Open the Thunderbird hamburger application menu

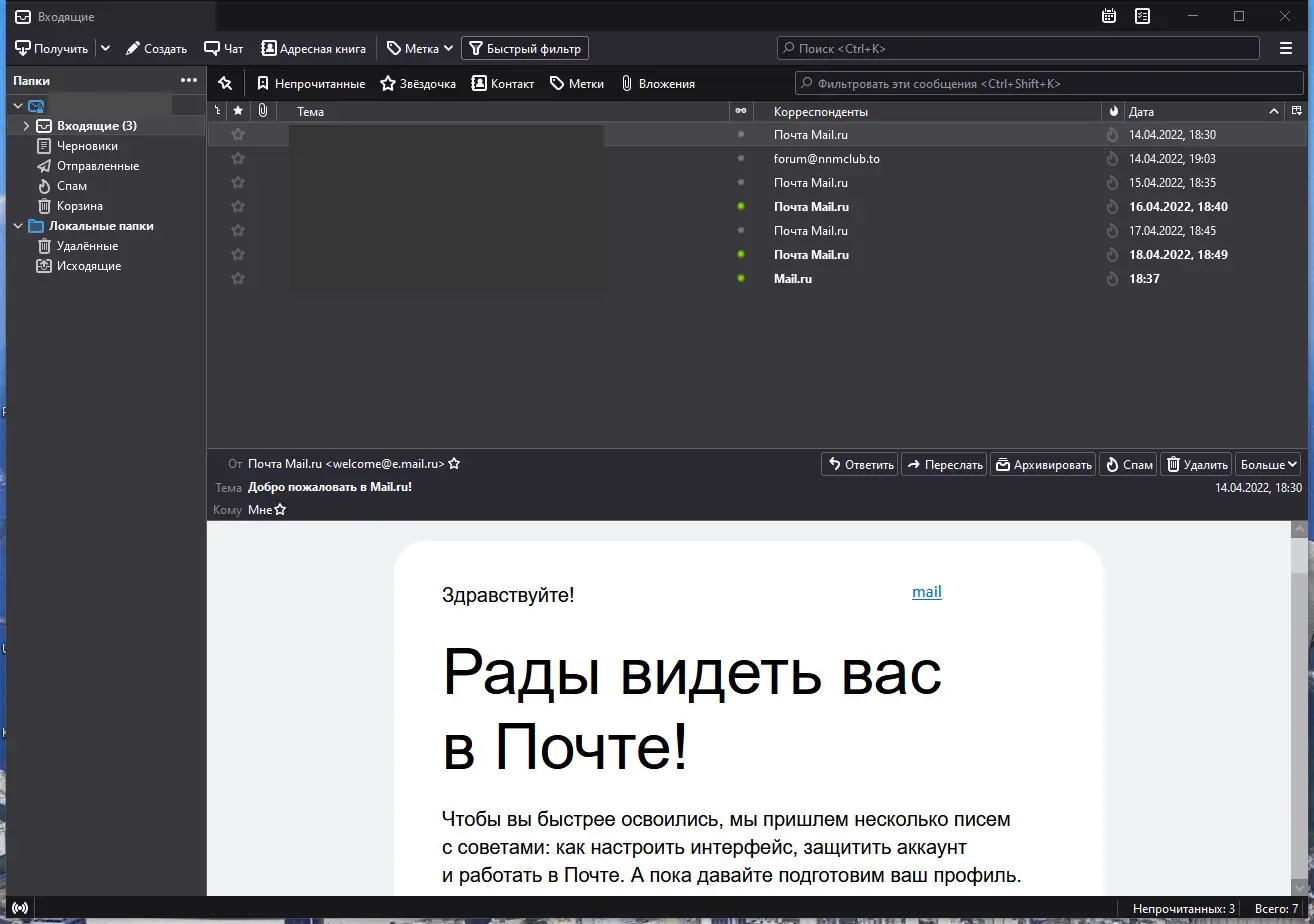pyautogui.click(x=1286, y=48)
